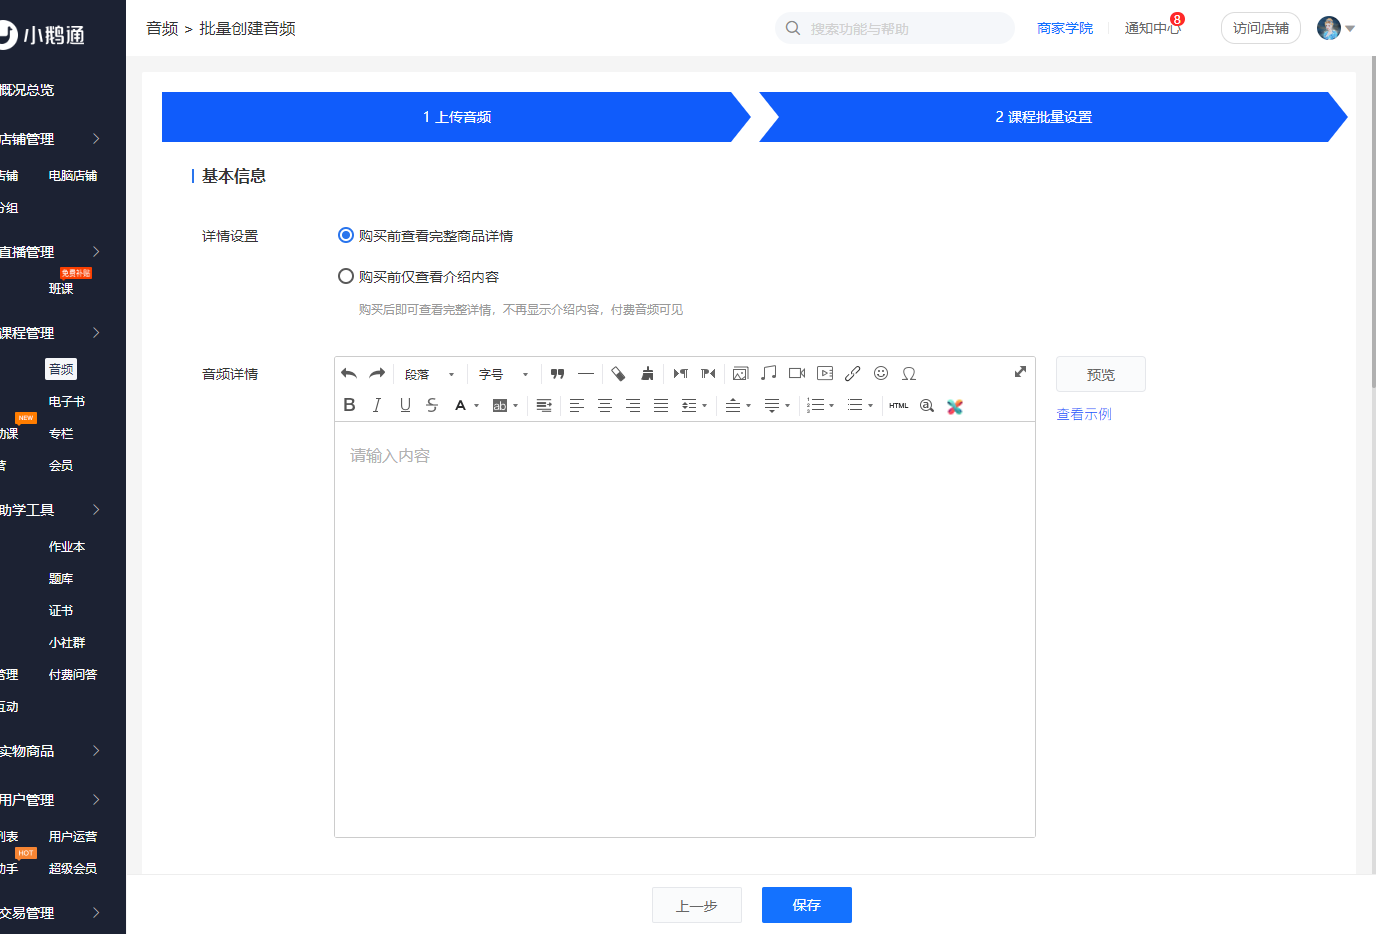Expand the editor to fullscreen

click(x=1020, y=372)
